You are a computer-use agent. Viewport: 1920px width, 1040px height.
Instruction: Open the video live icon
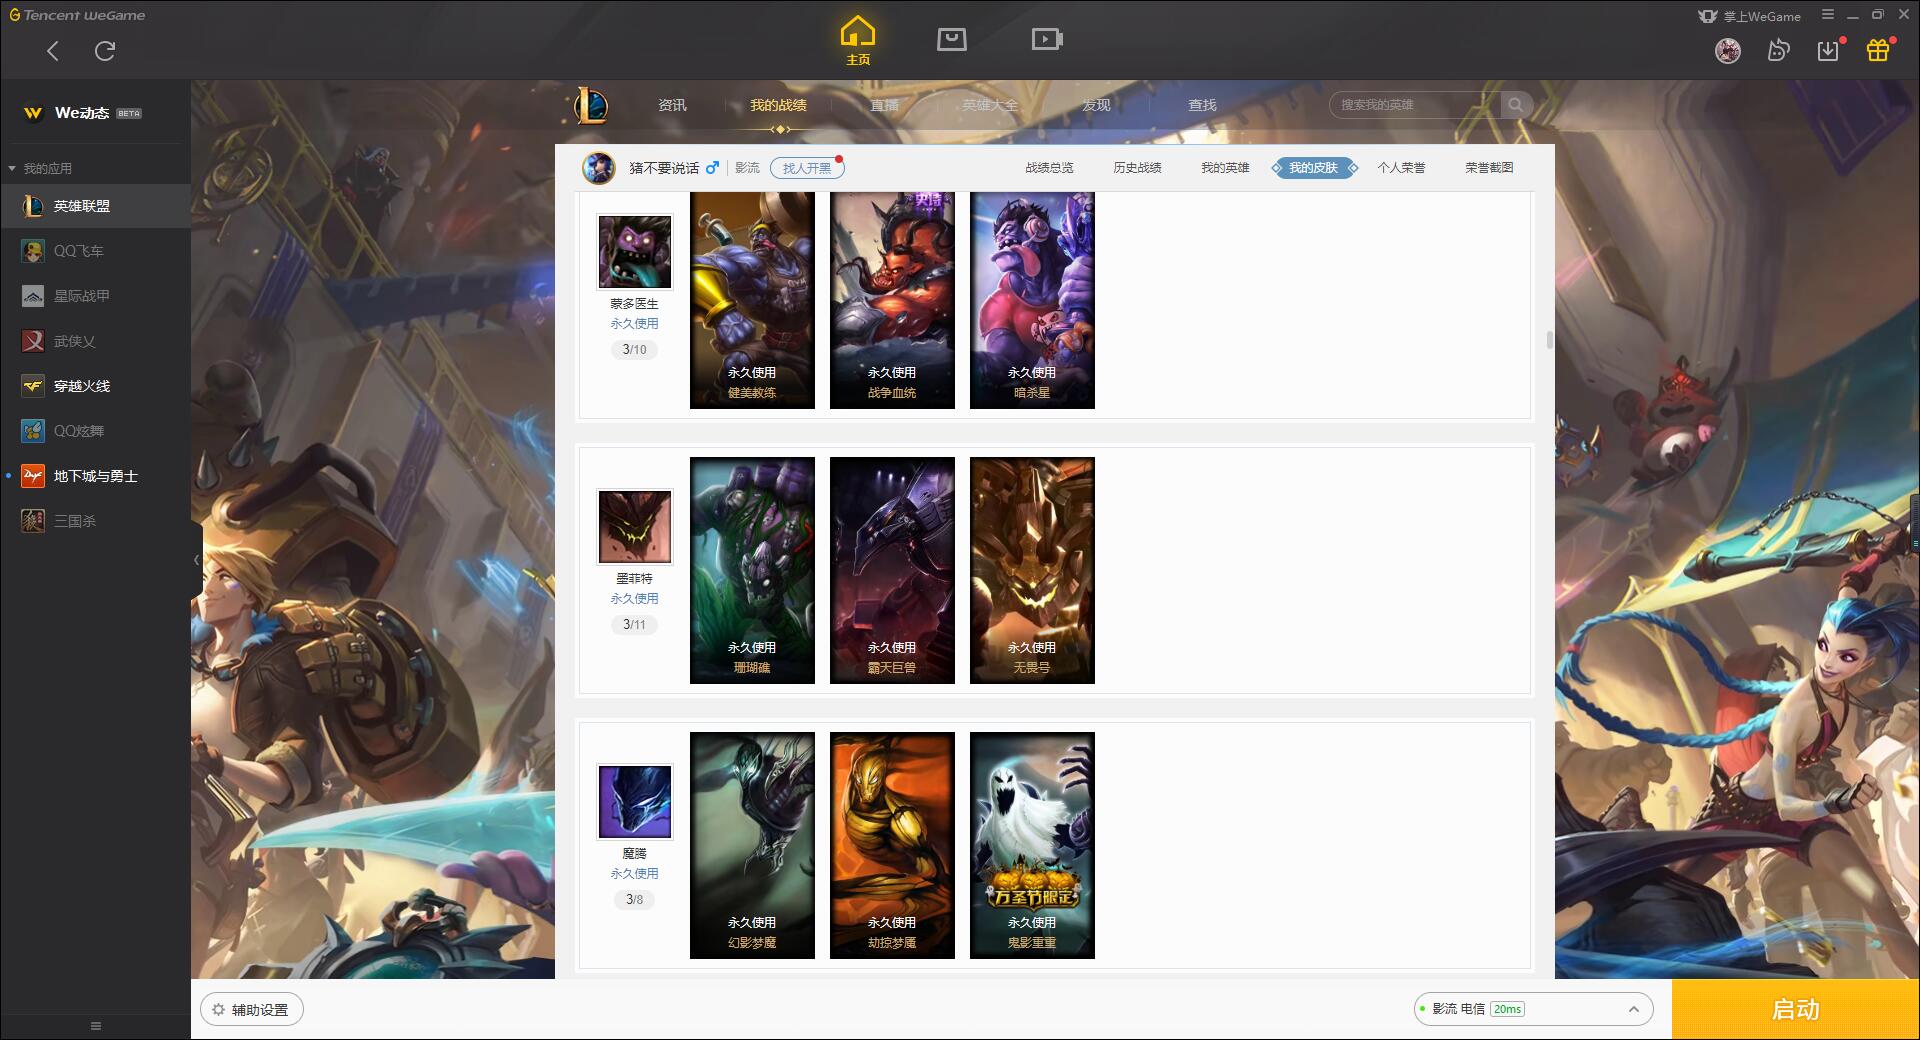coord(1047,39)
